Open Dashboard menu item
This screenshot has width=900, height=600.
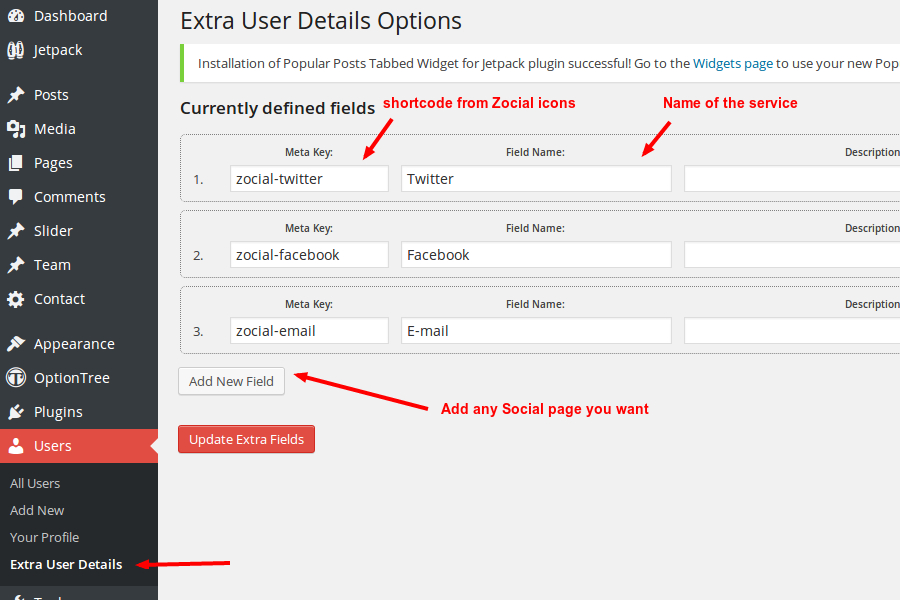tap(71, 16)
